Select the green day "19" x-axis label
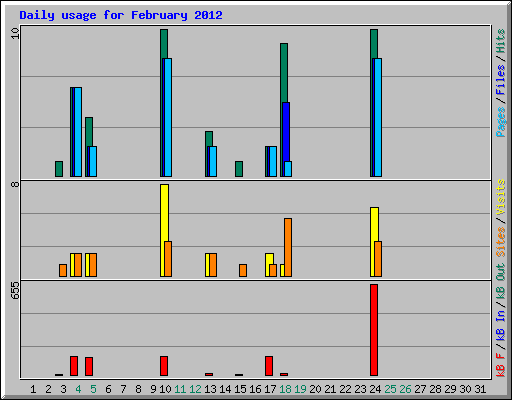 click(x=300, y=389)
